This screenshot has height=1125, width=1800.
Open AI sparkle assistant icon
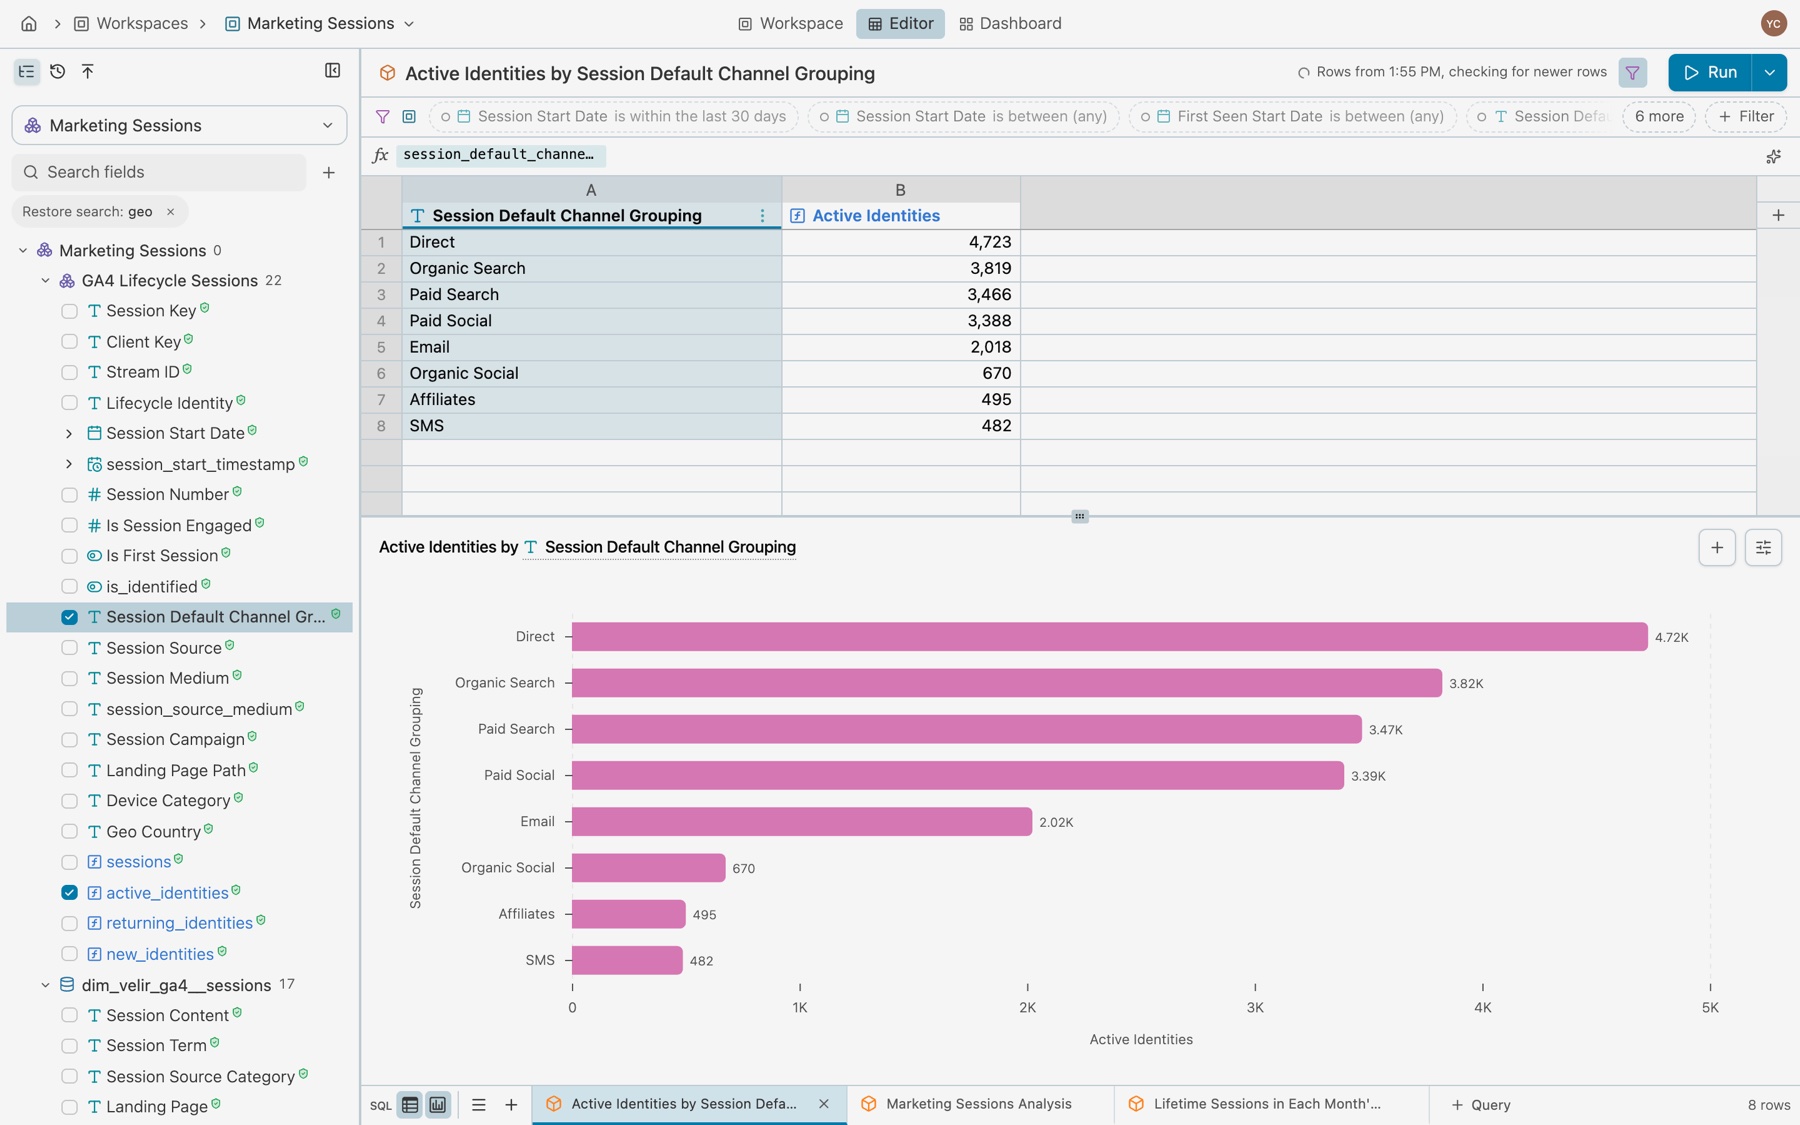click(x=1773, y=156)
